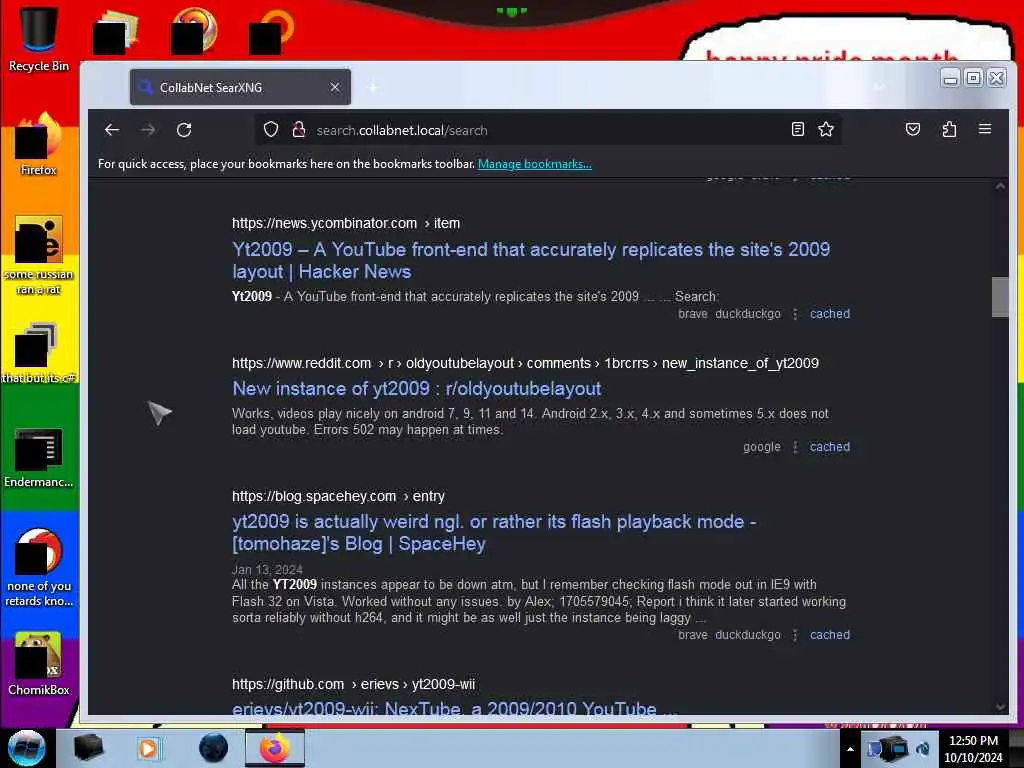Viewport: 1024px width, 768px height.
Task: Reload the current search page
Action: [184, 130]
